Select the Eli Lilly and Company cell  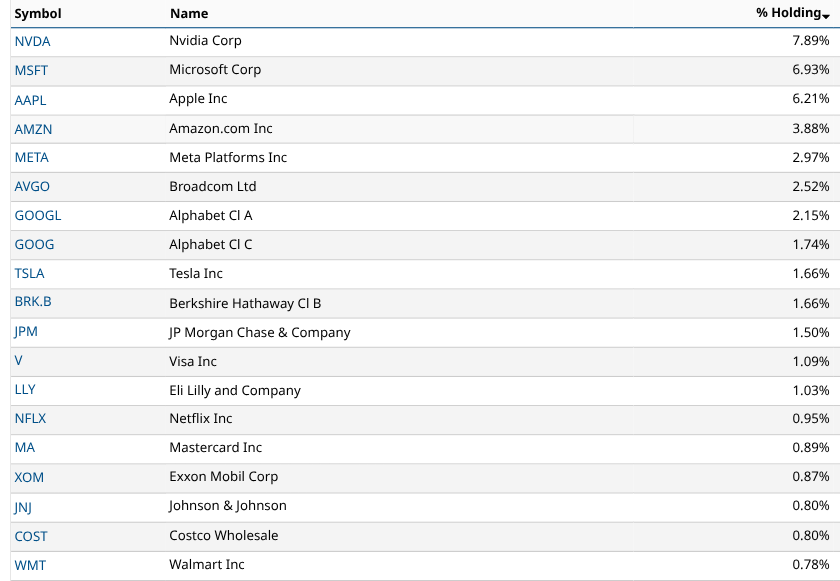(399, 390)
